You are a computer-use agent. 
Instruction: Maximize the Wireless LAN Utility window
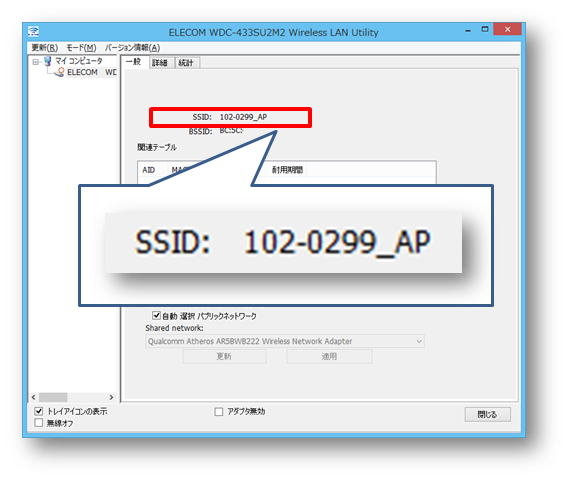485,29
